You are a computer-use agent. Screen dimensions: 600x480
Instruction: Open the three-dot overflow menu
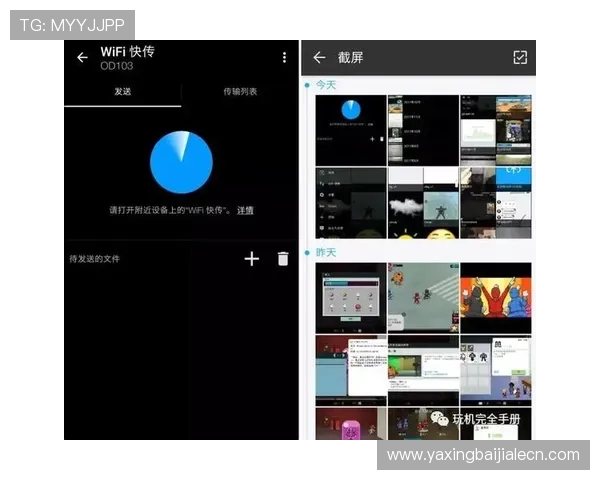[284, 58]
